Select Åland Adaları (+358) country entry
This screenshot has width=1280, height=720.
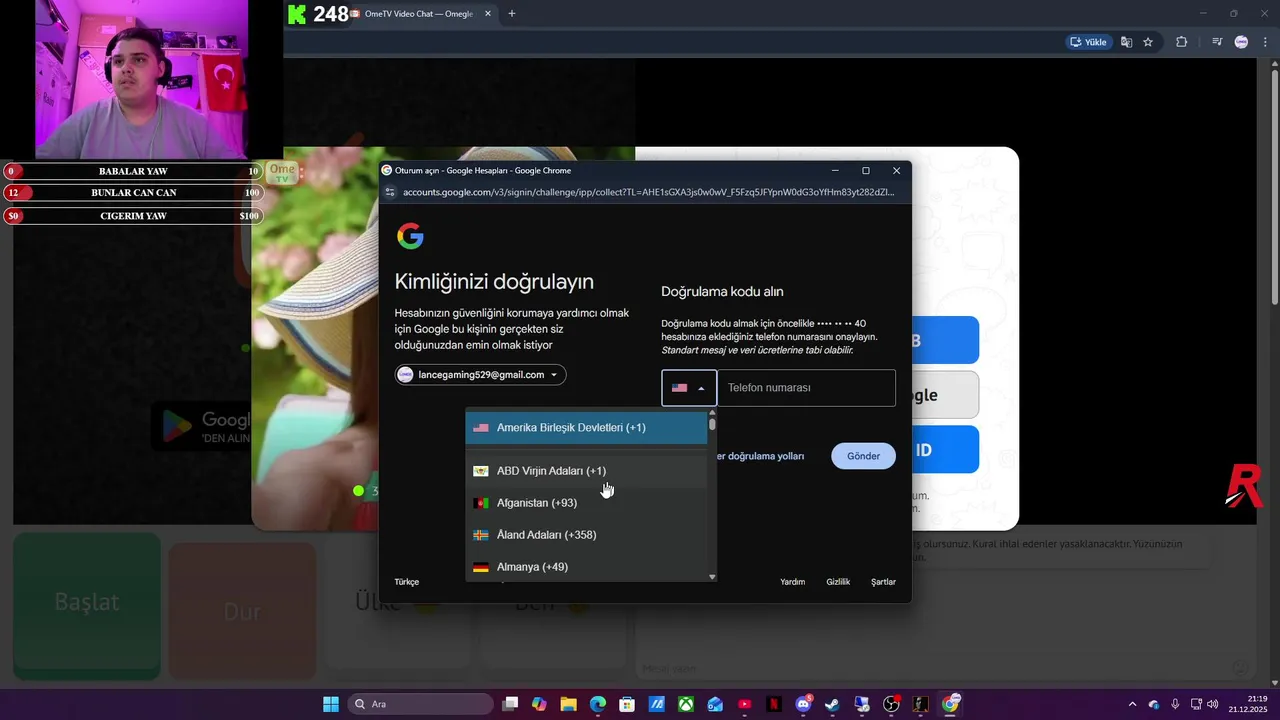[x=586, y=534]
